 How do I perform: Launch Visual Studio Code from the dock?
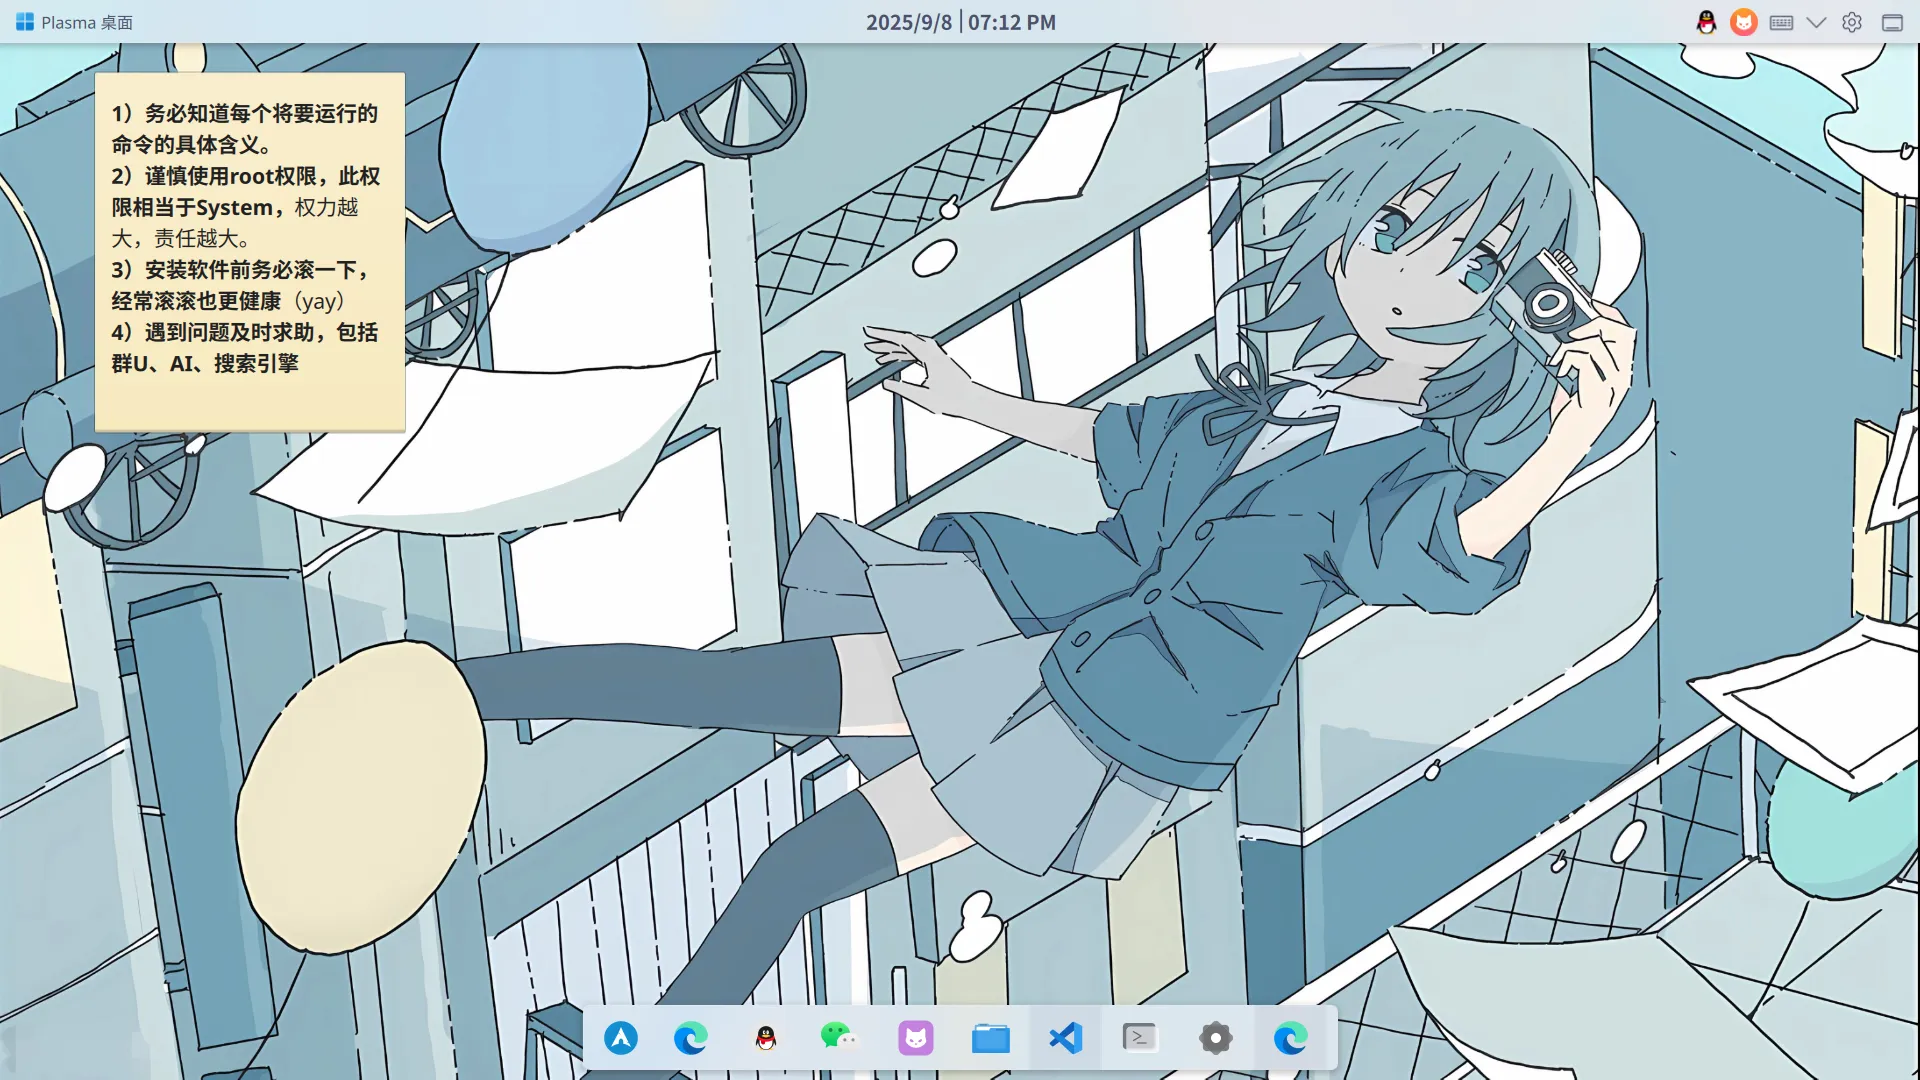point(1066,1038)
